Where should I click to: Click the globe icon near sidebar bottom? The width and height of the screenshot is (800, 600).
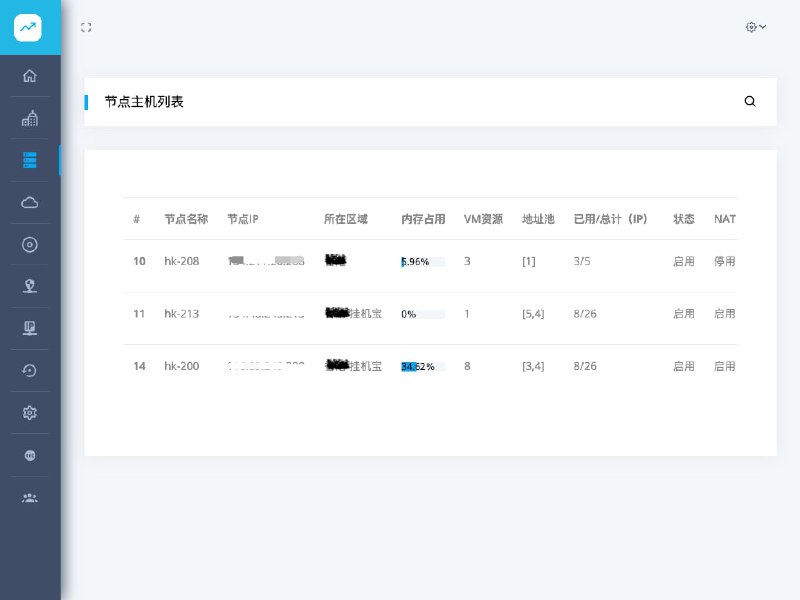(29, 455)
